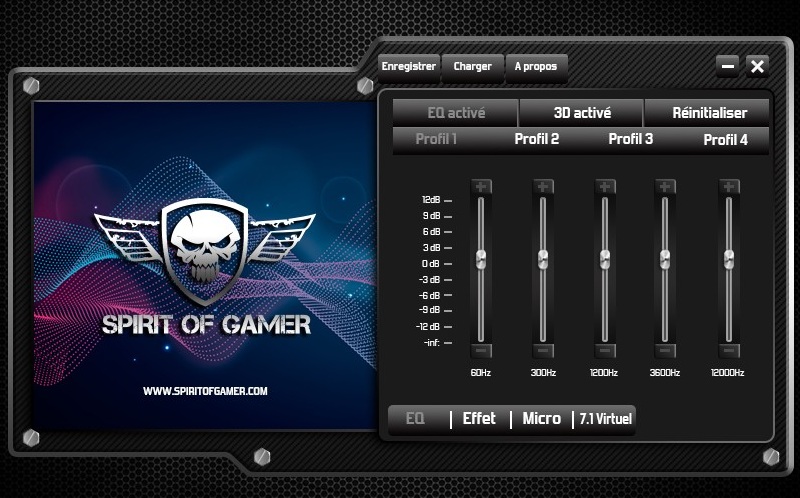Image resolution: width=800 pixels, height=498 pixels.
Task: Toggle the 3D activé button
Action: pos(582,113)
